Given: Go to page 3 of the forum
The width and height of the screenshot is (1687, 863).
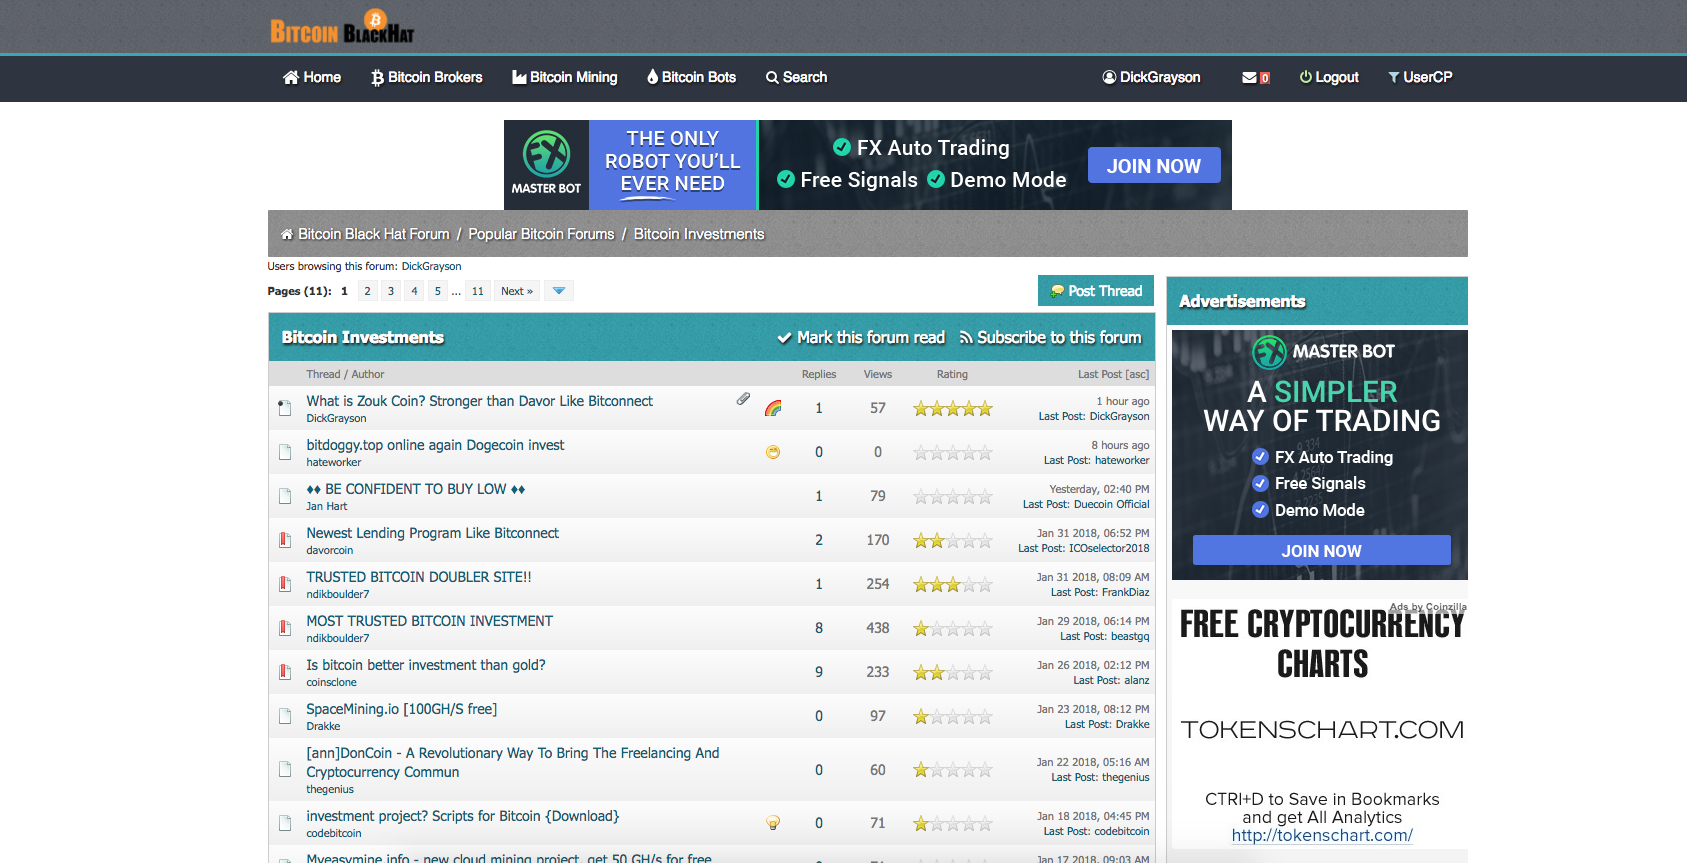Looking at the screenshot, I should [391, 291].
